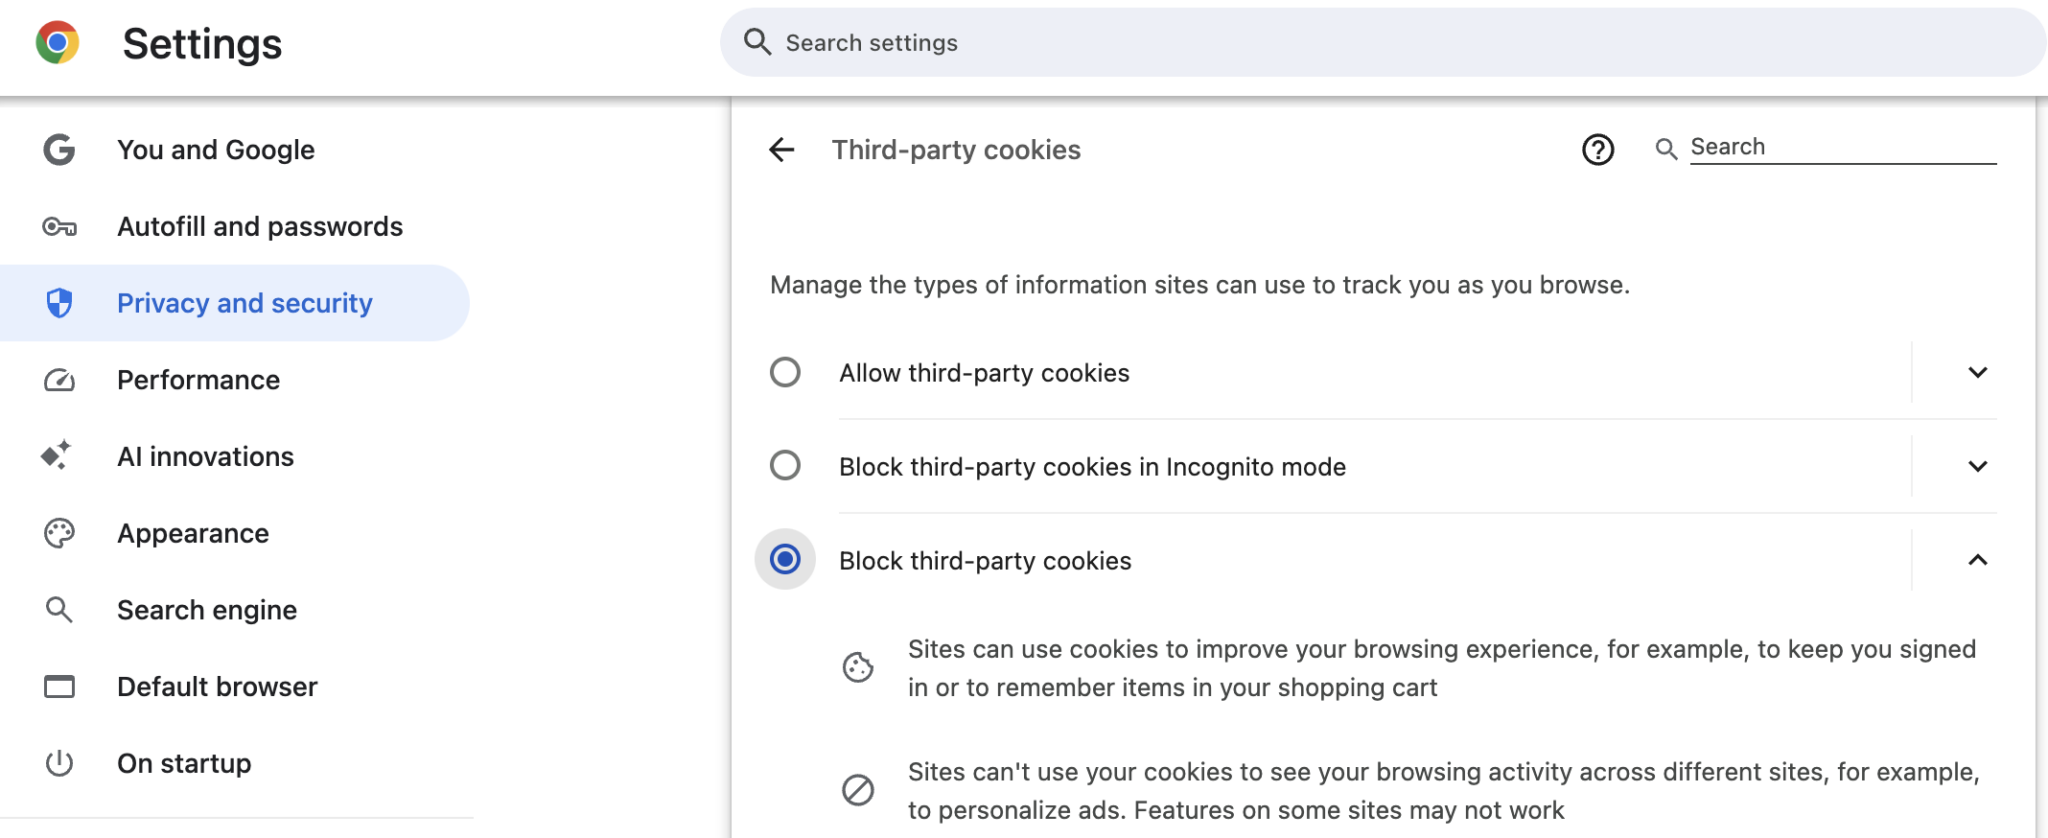
Task: Select the Privacy and security shield icon
Action: (x=60, y=303)
